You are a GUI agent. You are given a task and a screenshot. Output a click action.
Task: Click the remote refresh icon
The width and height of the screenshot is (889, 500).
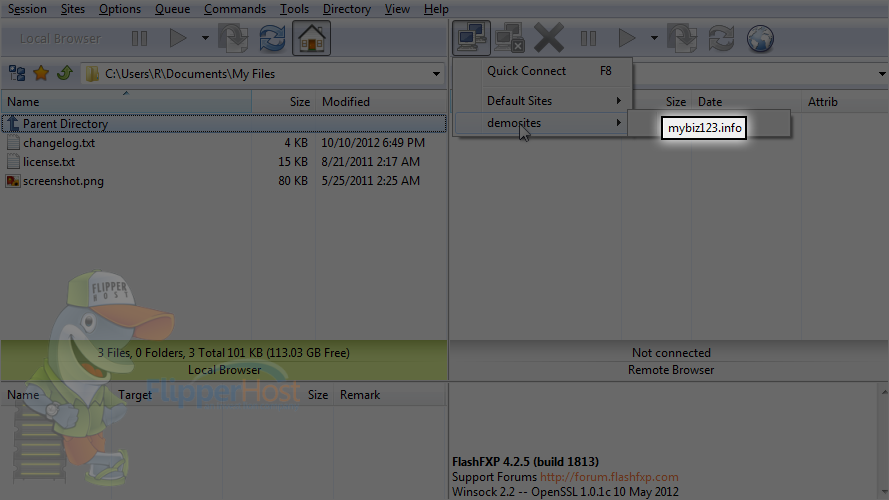[x=721, y=39]
